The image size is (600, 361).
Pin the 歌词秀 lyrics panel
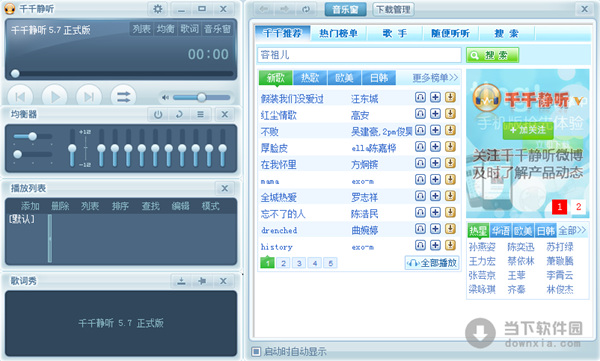pyautogui.click(x=202, y=281)
